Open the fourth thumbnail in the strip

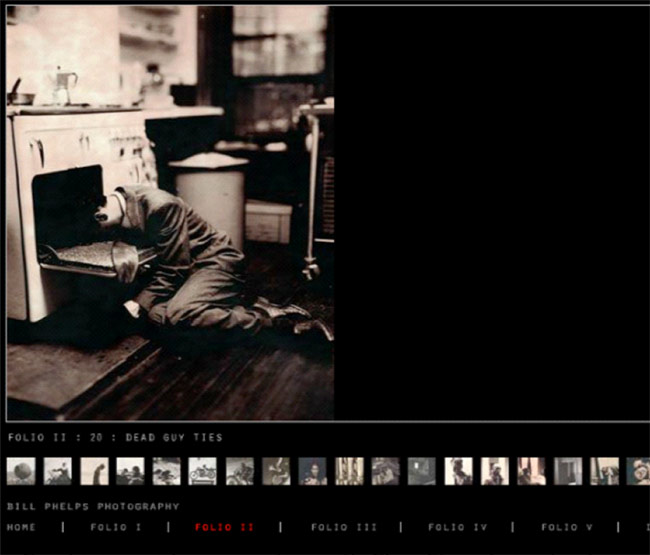click(130, 471)
